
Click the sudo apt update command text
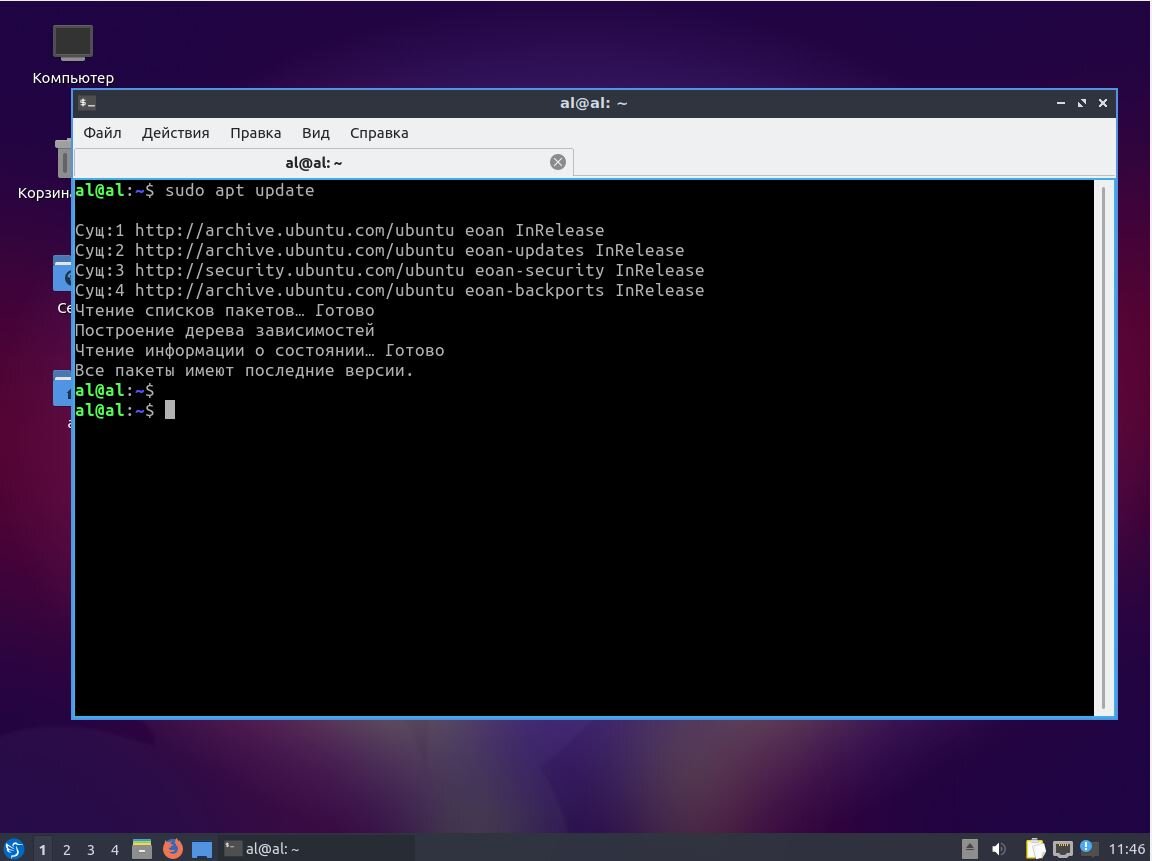(240, 190)
